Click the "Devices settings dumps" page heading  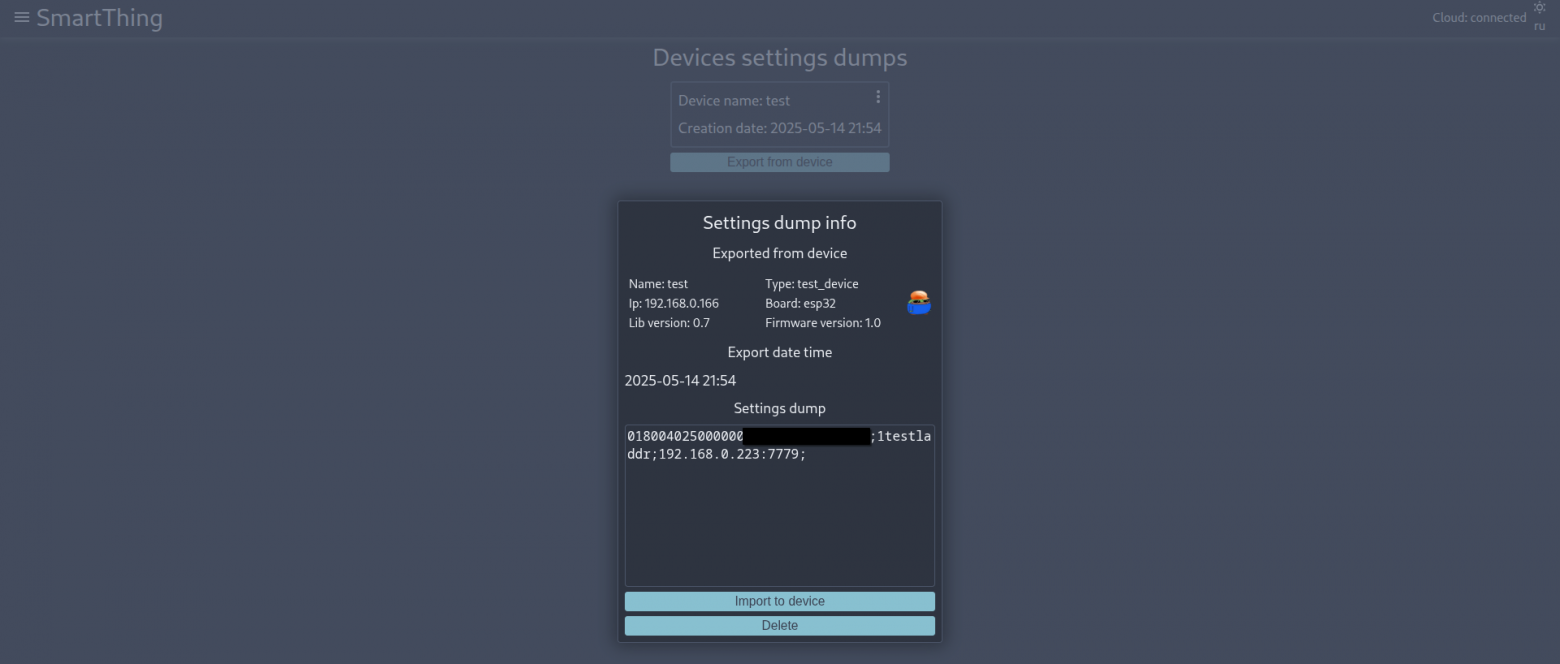pos(780,57)
